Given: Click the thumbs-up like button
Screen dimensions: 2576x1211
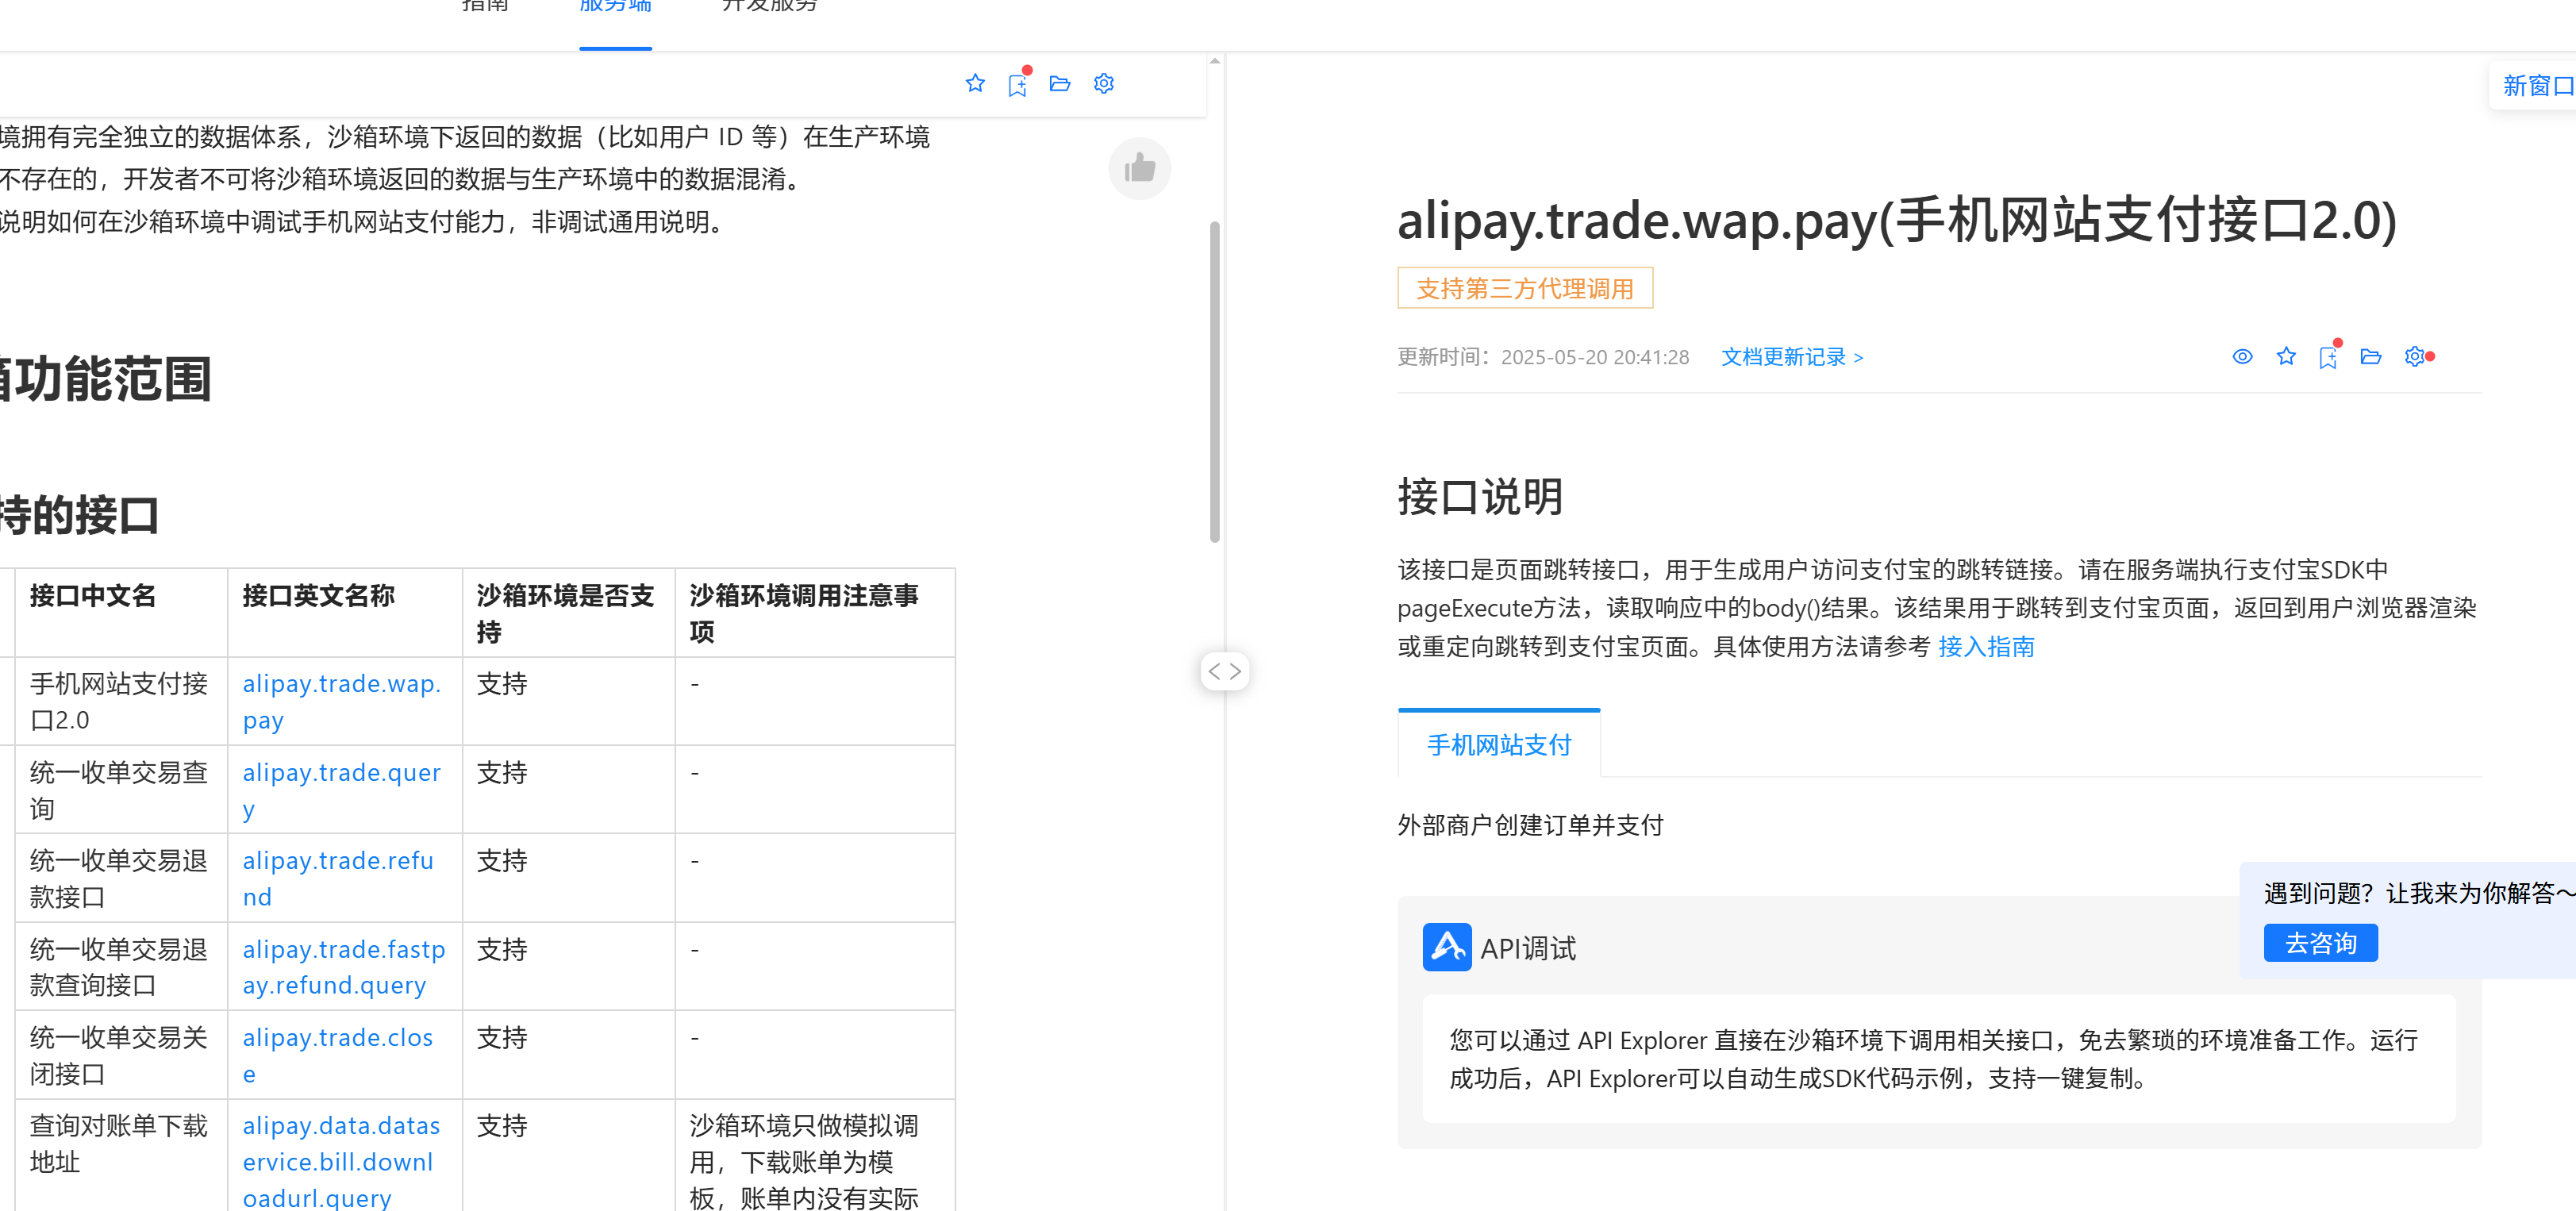Looking at the screenshot, I should [x=1139, y=168].
